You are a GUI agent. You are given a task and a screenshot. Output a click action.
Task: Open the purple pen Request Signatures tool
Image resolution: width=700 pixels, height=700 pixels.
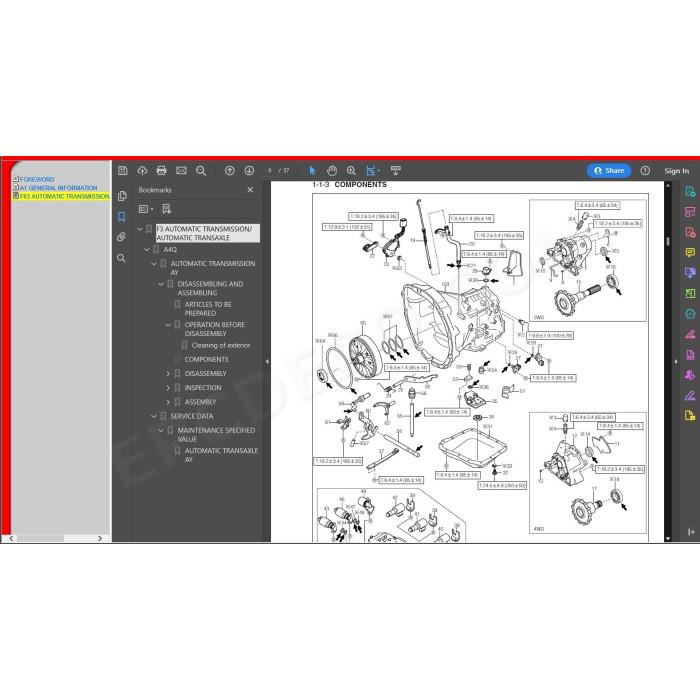(x=690, y=395)
